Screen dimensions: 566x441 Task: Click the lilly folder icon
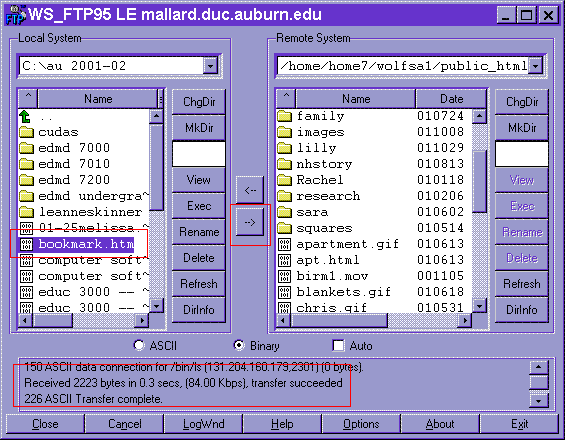[x=284, y=148]
